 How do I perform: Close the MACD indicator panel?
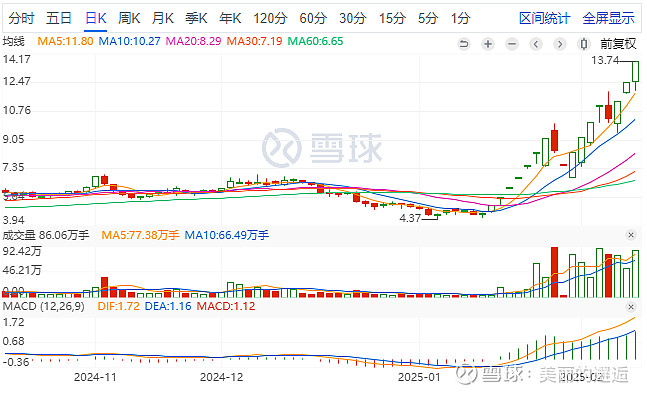(630, 307)
